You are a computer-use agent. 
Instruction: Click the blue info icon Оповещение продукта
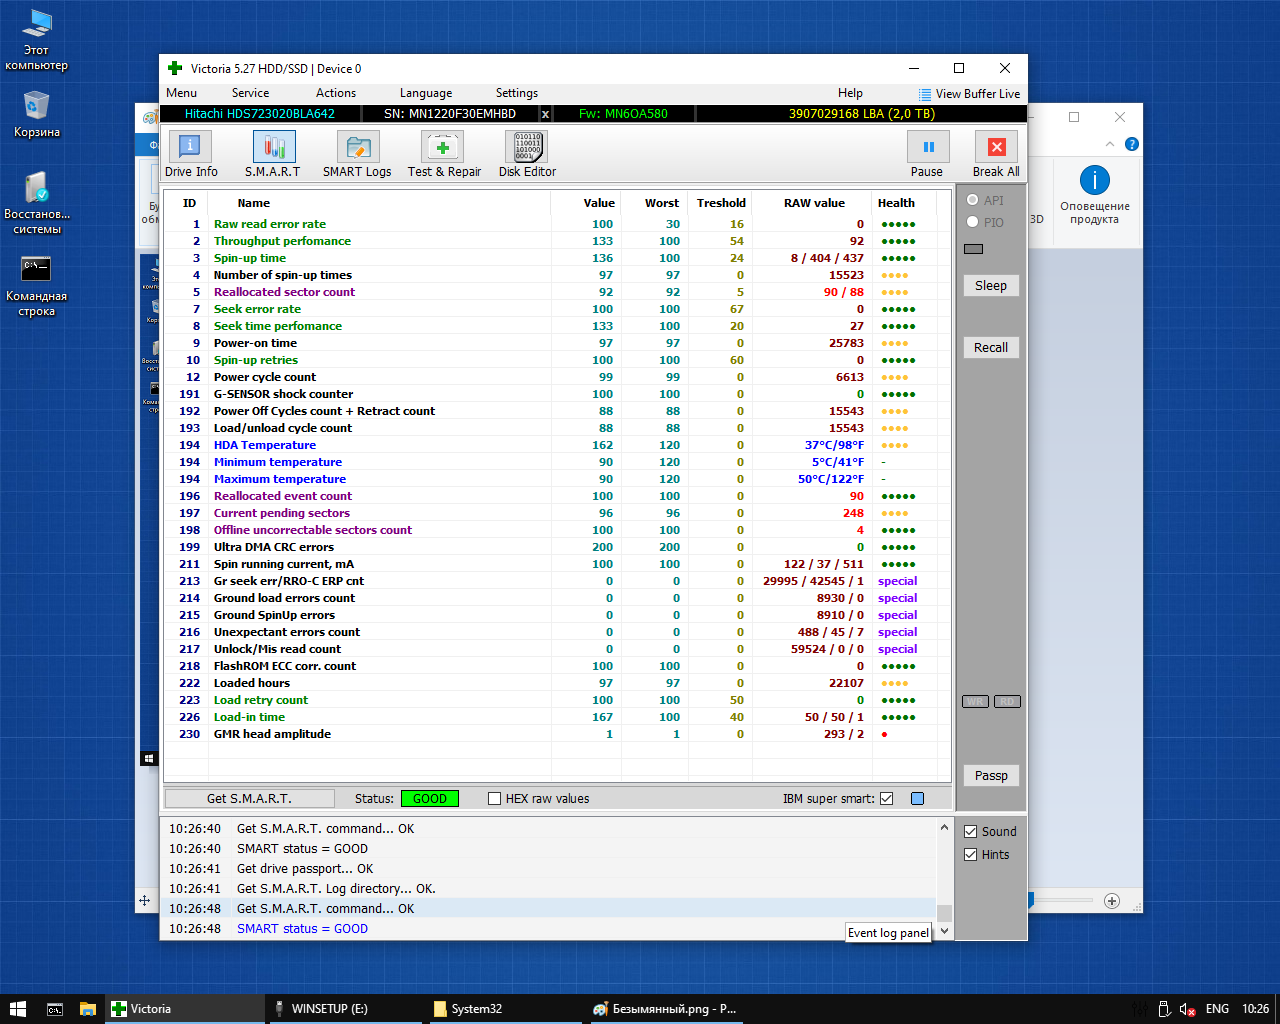tap(1095, 180)
